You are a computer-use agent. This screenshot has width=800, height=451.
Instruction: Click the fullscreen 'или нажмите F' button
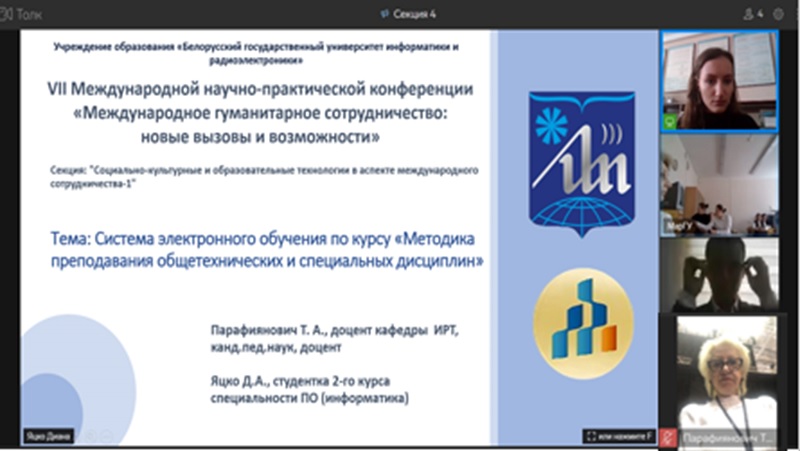tap(619, 436)
